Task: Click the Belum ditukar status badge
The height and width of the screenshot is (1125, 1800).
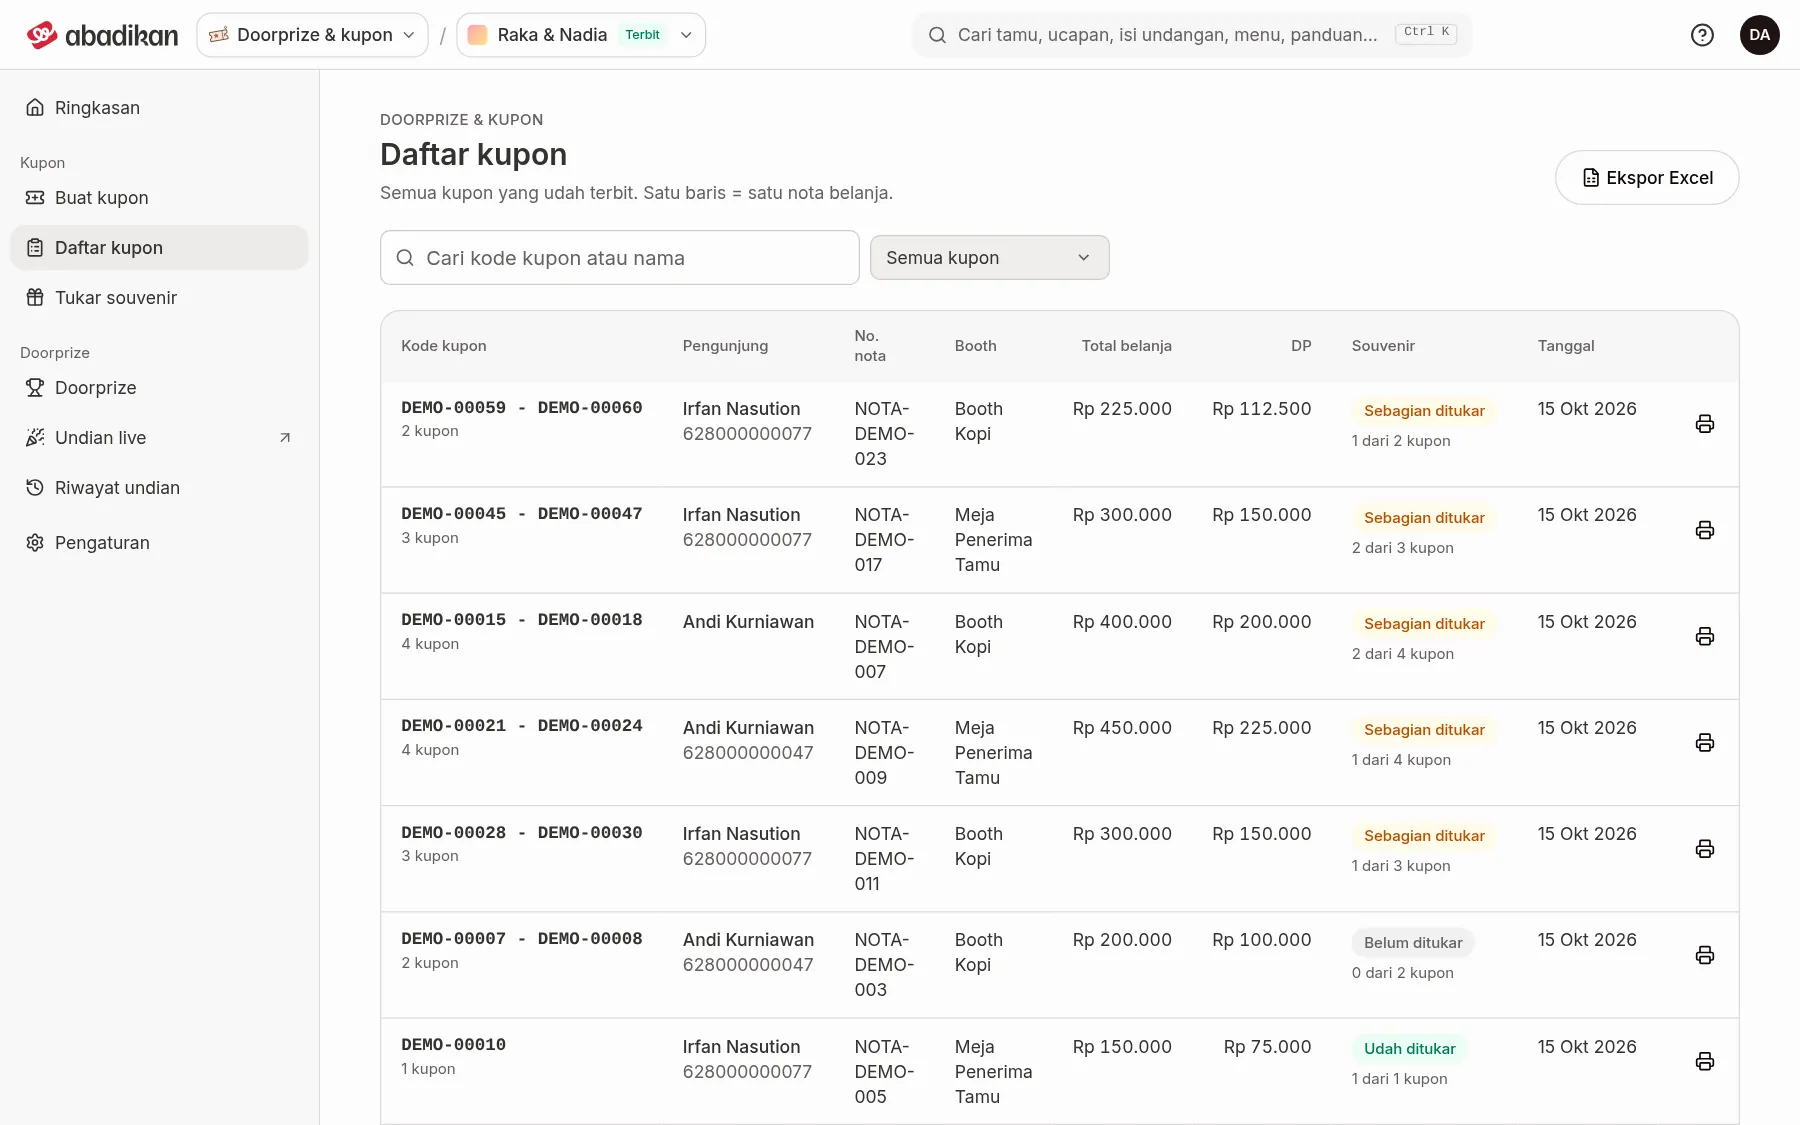Action: pos(1413,942)
